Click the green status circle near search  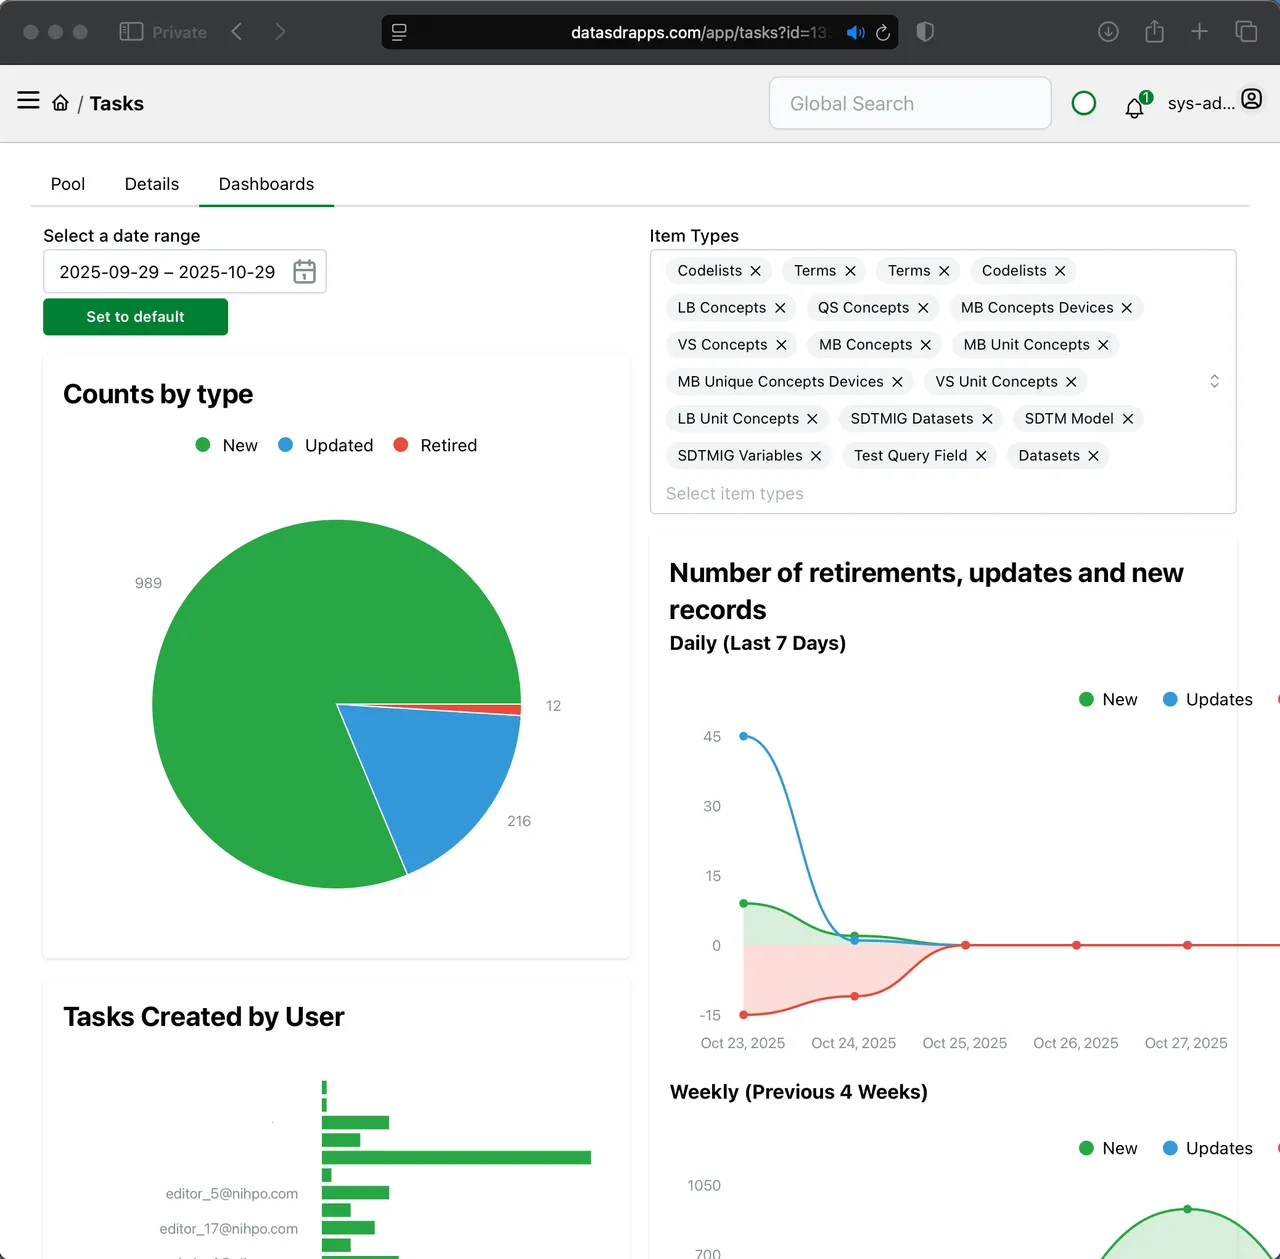(1084, 103)
